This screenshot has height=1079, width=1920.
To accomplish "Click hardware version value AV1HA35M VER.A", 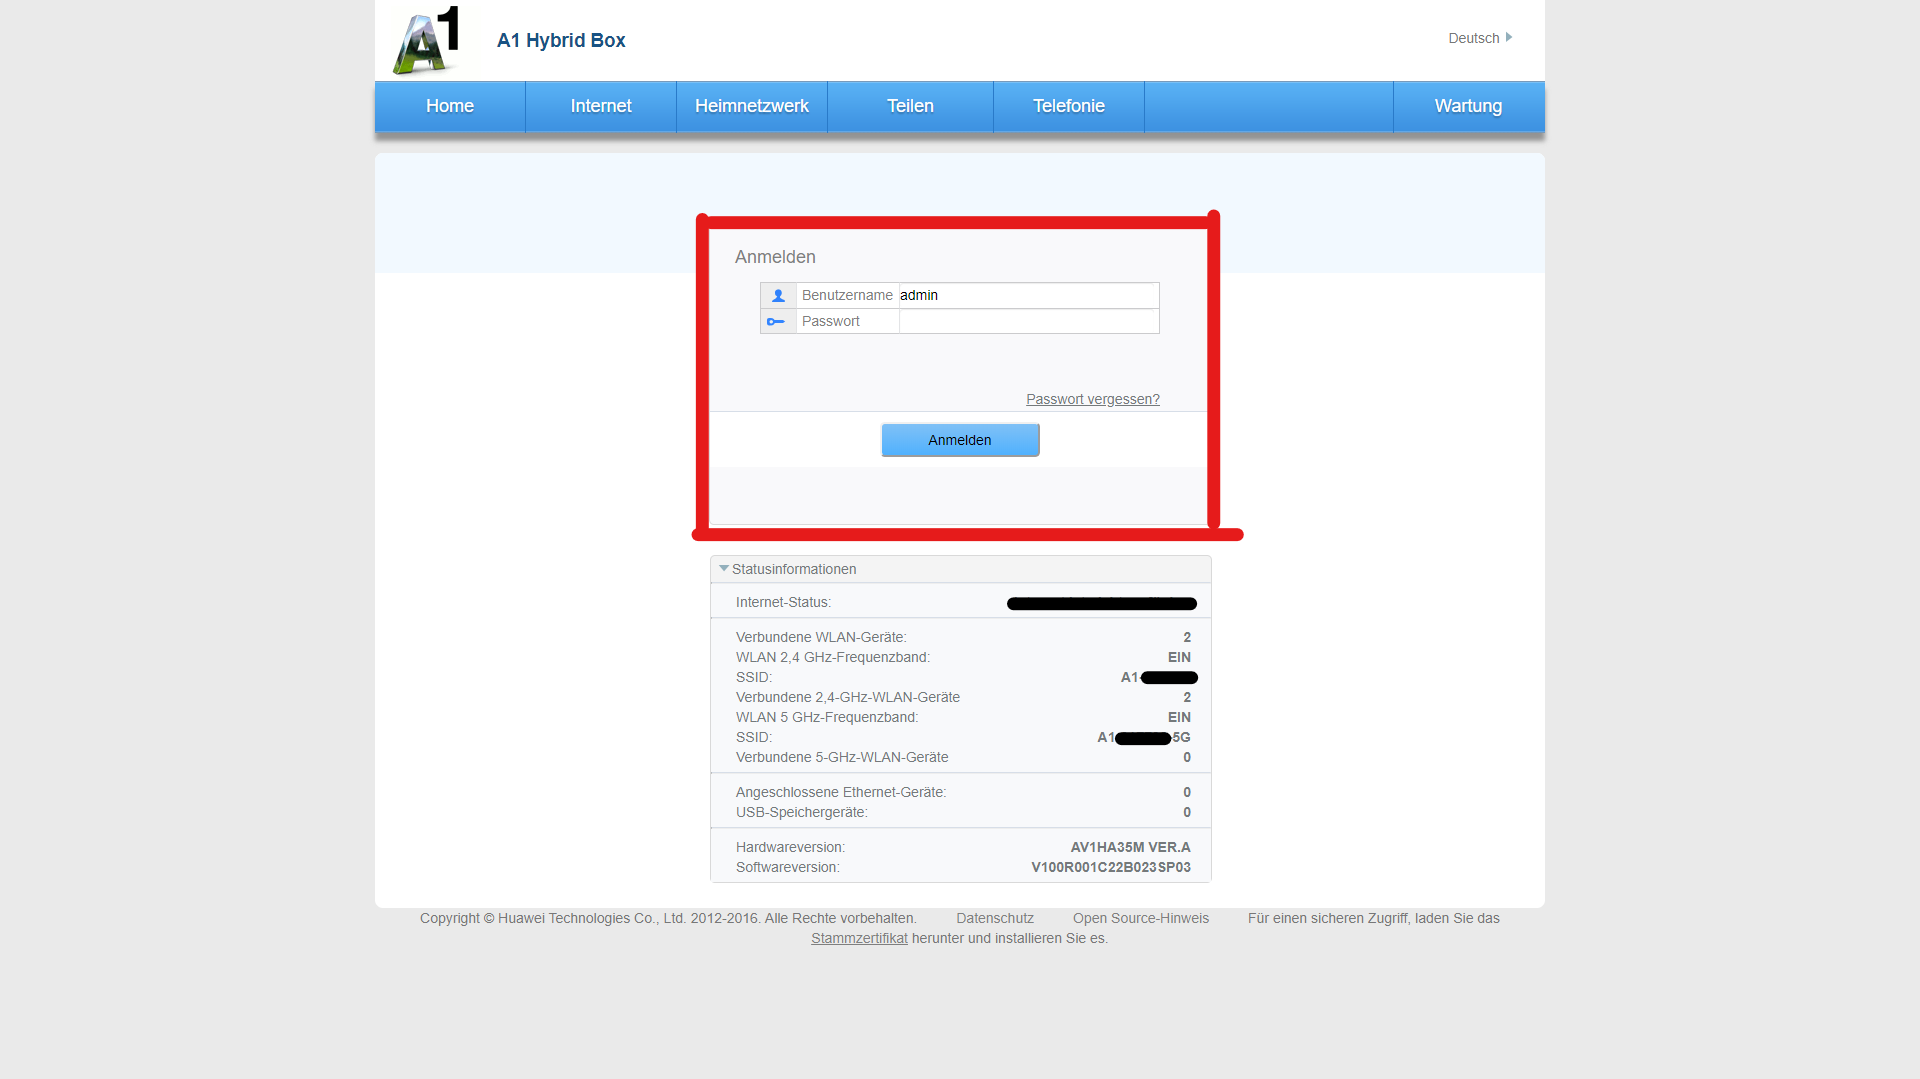I will (1130, 847).
